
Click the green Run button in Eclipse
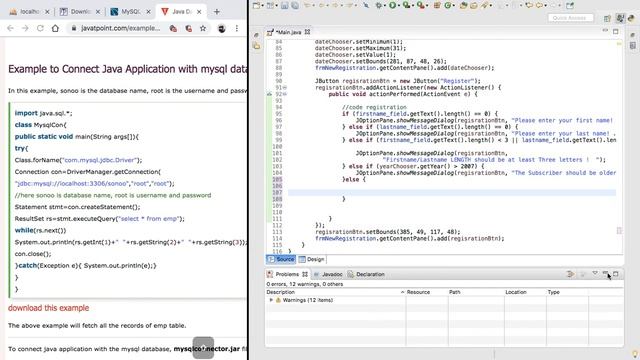pyautogui.click(x=392, y=5)
